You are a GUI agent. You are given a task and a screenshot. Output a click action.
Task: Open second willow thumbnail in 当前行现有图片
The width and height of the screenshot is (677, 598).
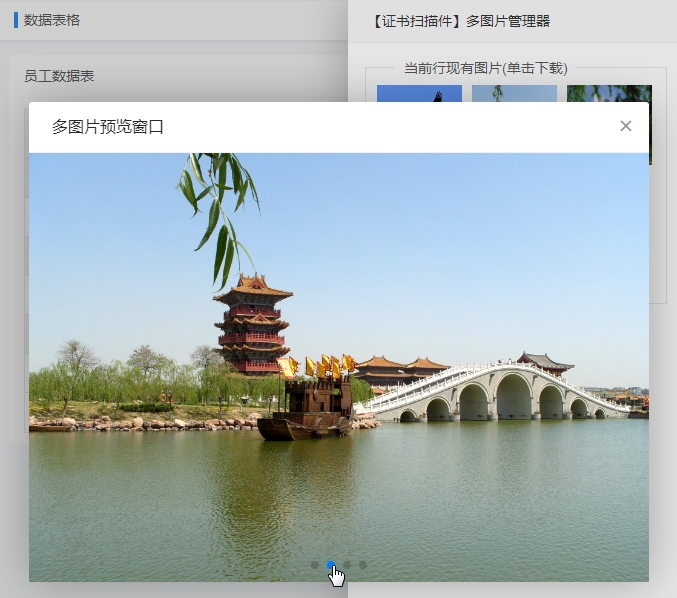(x=514, y=93)
